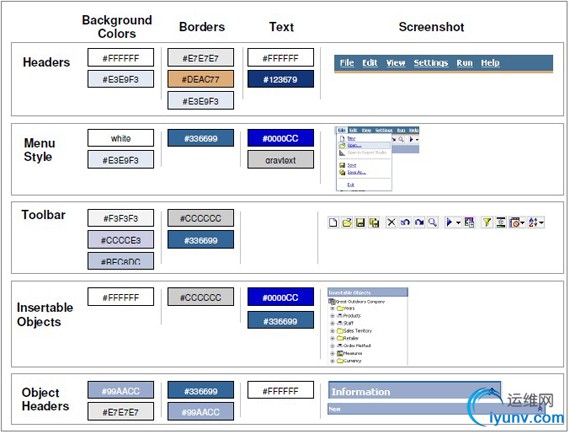
Task: Click the Save floppy-disk toolbar icon
Action: click(x=360, y=222)
